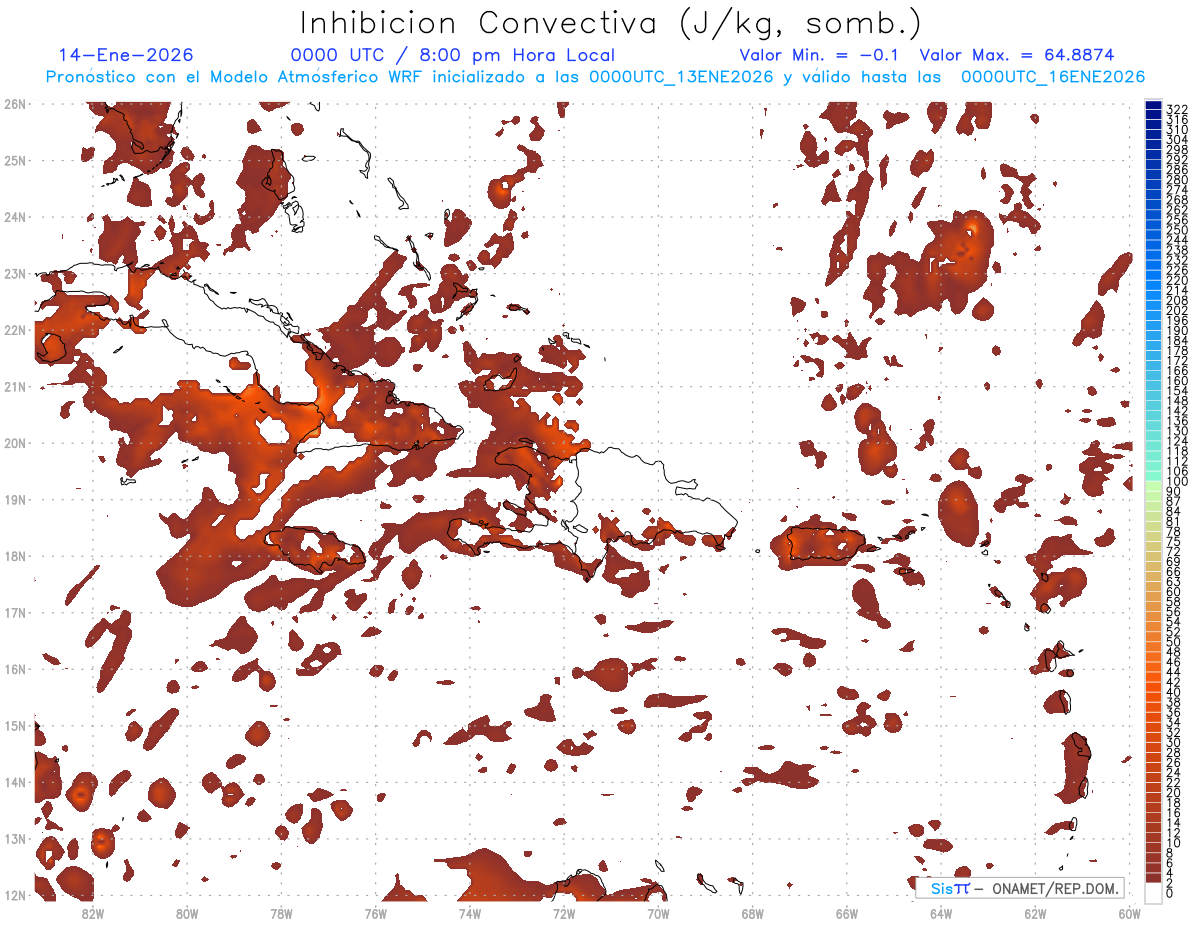Click the '76W' longitude label
Image resolution: width=1200 pixels, height=927 pixels.
coord(375,912)
